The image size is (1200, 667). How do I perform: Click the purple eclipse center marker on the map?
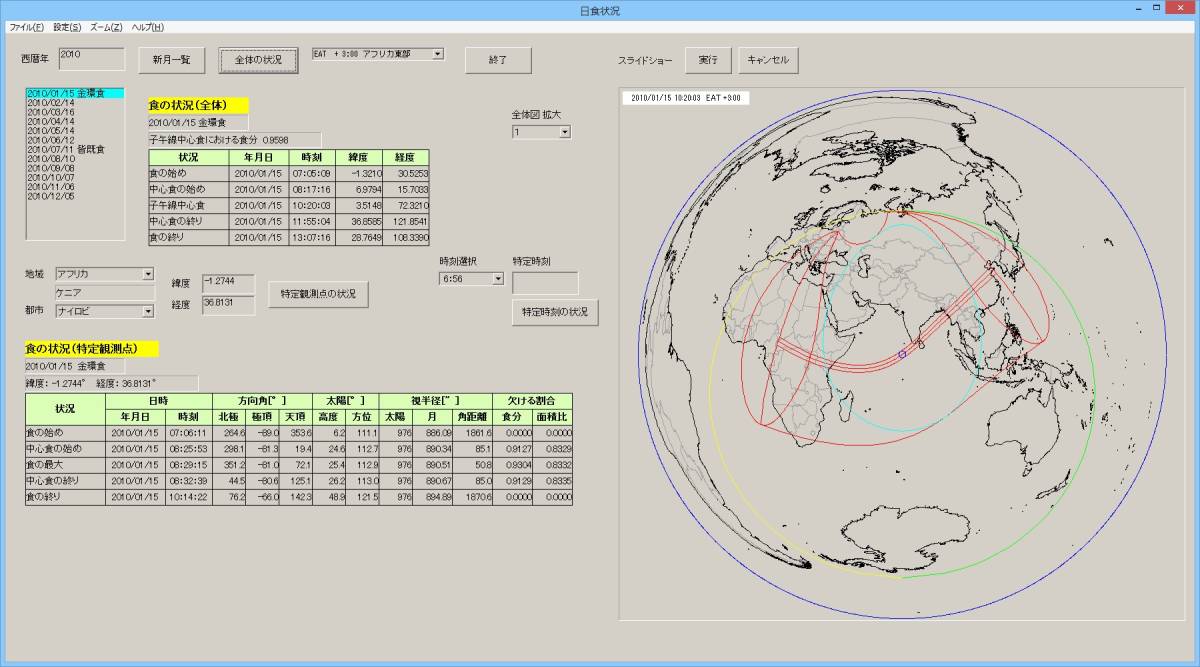tap(902, 354)
